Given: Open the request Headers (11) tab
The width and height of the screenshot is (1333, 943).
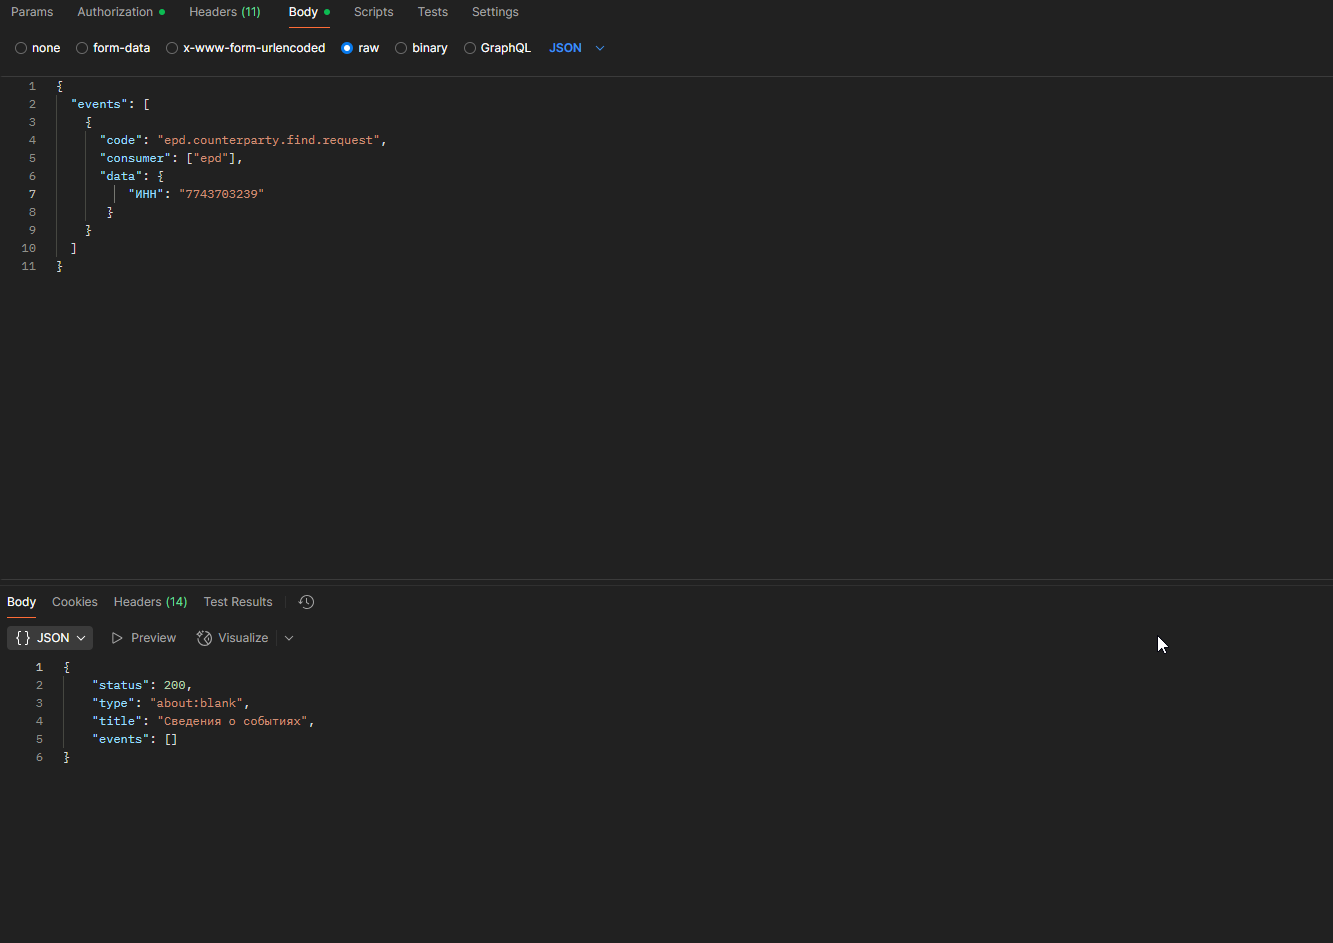Looking at the screenshot, I should [x=225, y=12].
